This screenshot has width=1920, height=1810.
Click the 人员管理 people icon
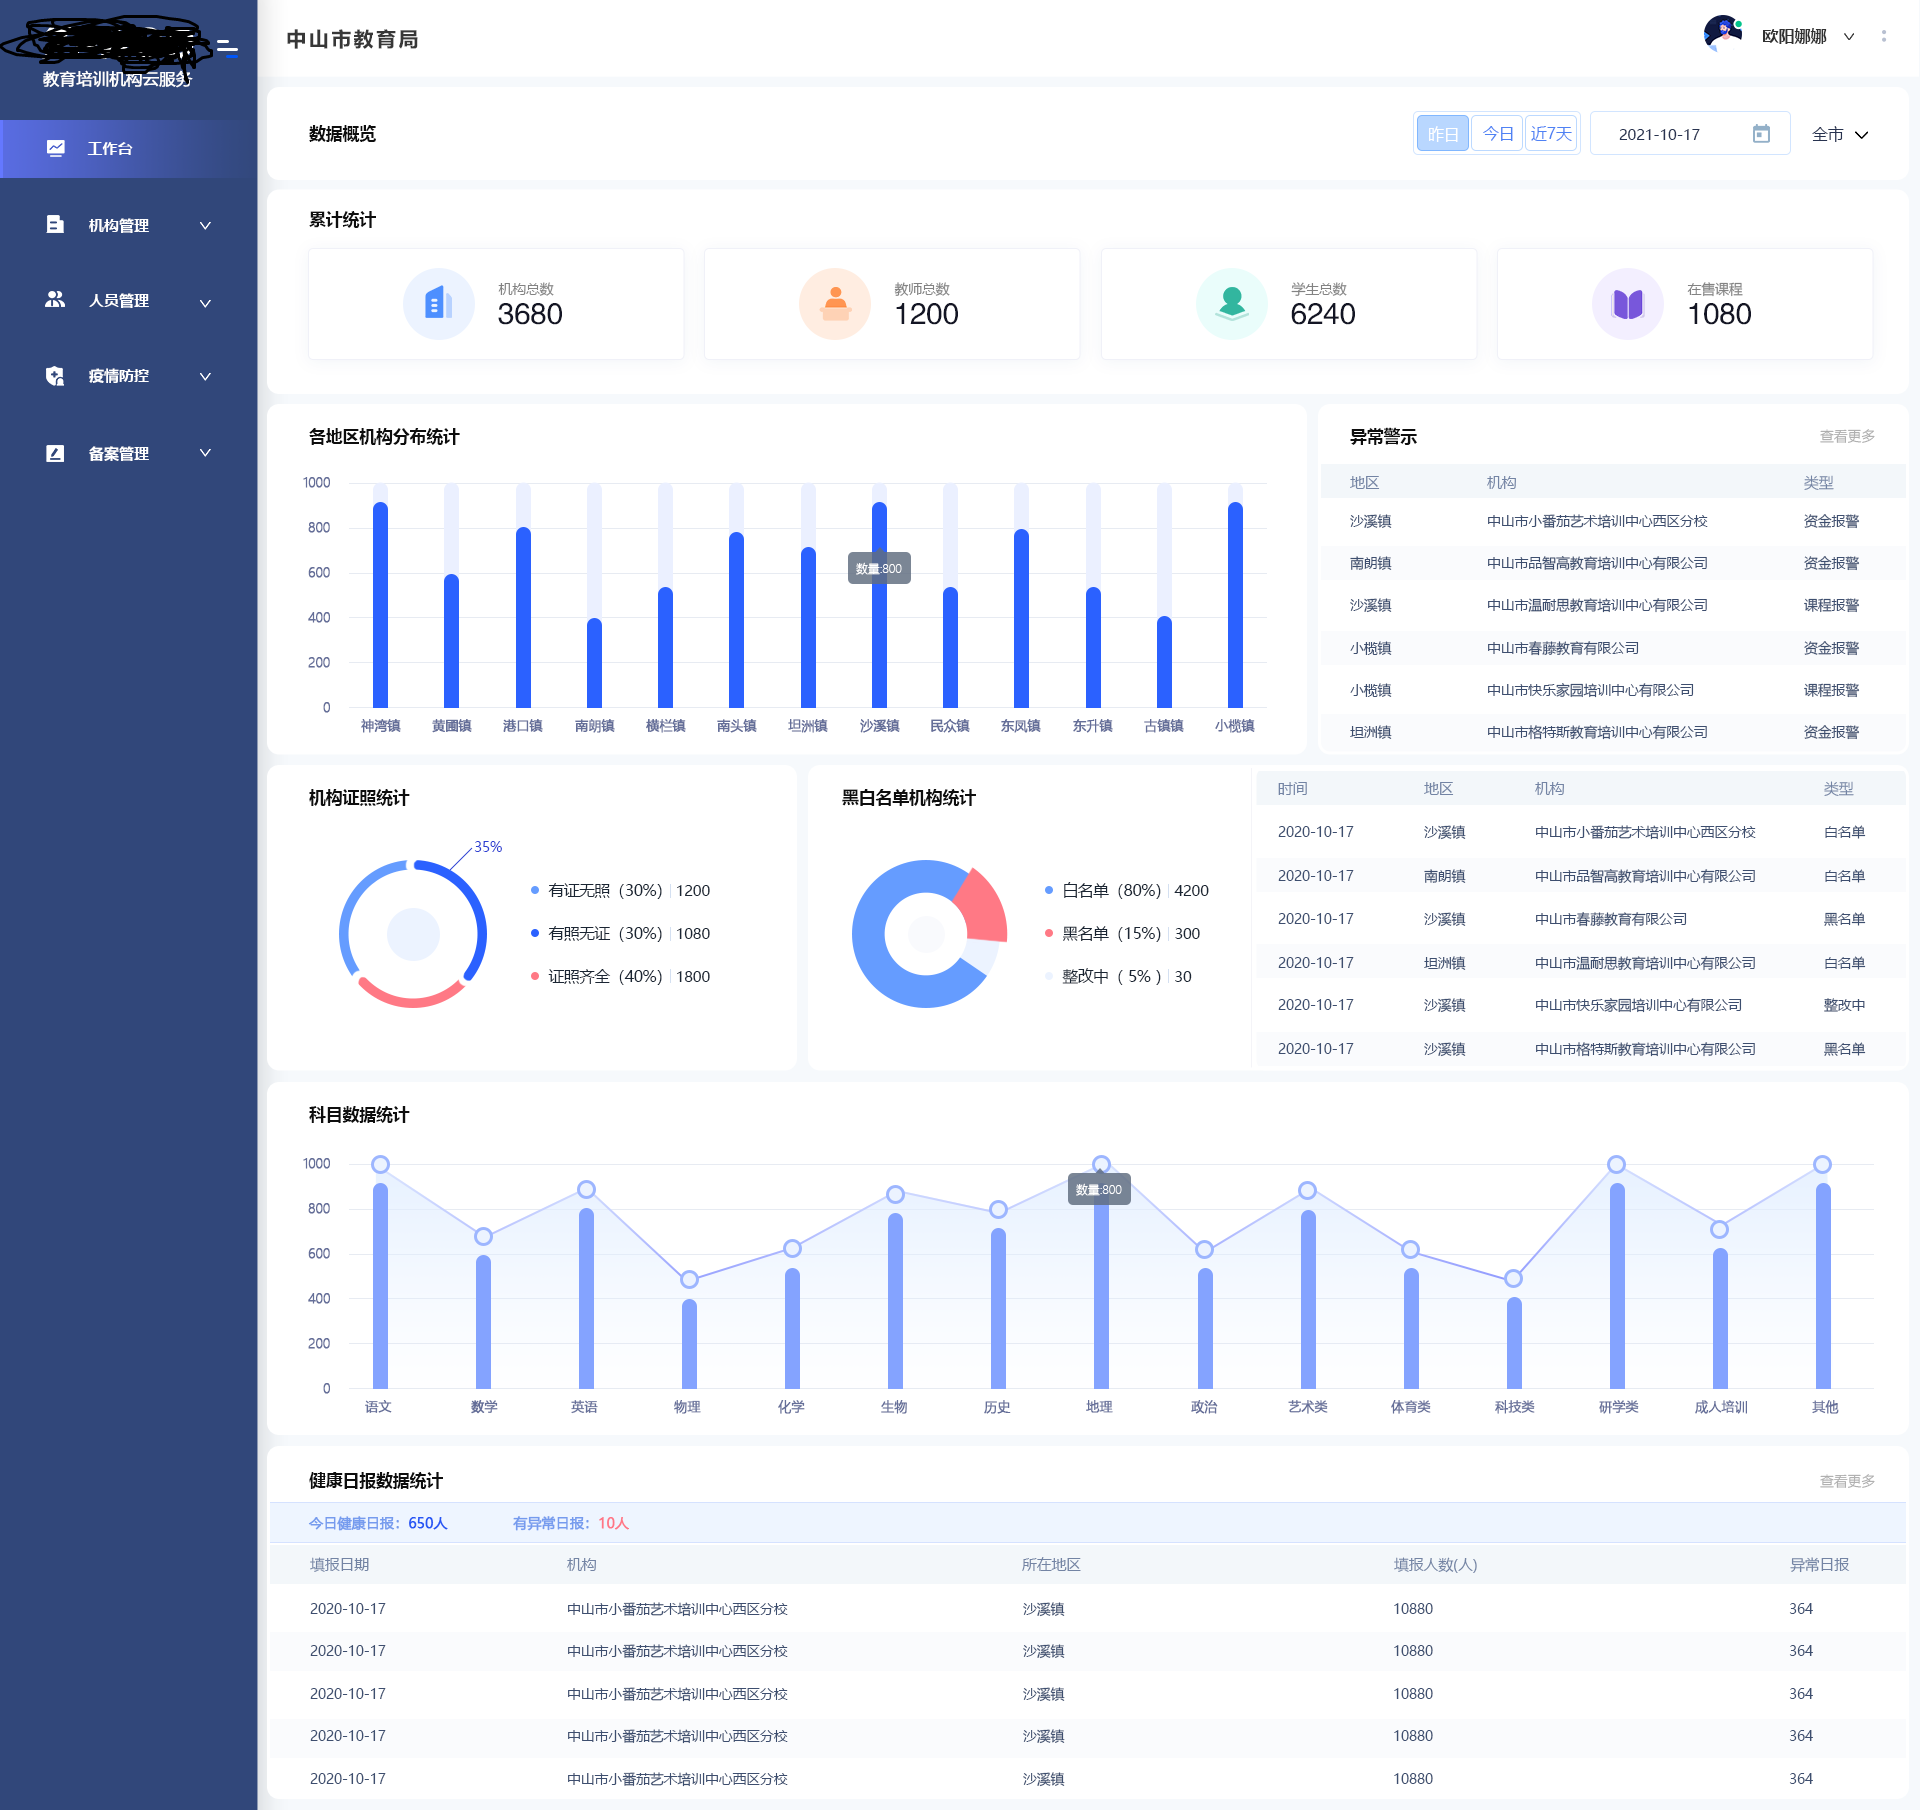point(55,300)
